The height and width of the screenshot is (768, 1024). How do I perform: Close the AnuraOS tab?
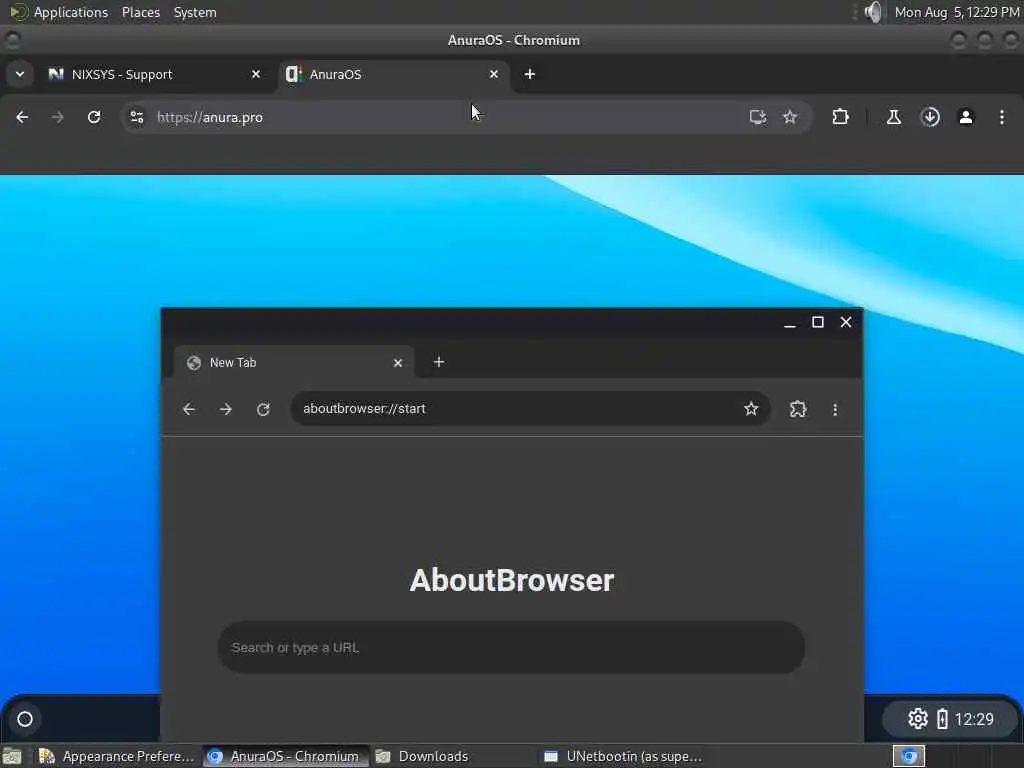click(494, 74)
